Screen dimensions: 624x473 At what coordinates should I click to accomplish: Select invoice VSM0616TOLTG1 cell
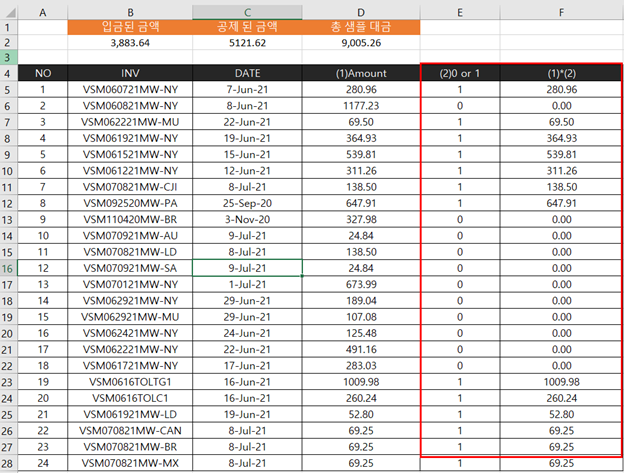pyautogui.click(x=130, y=382)
